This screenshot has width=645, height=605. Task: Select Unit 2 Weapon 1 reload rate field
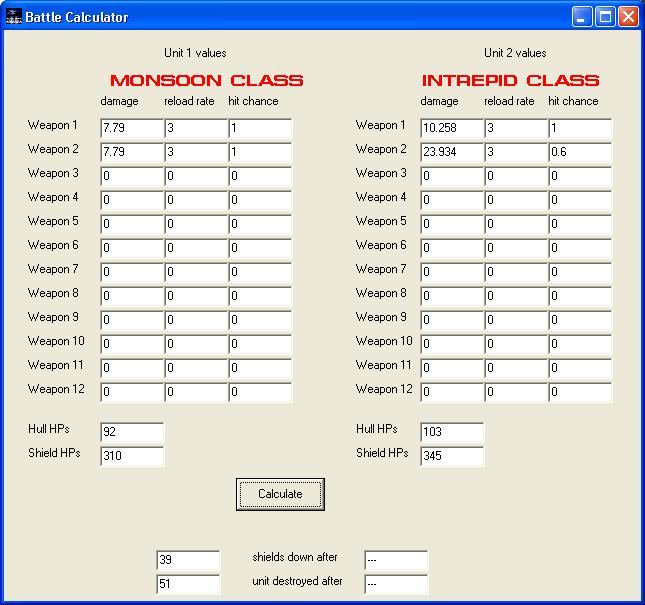point(516,128)
